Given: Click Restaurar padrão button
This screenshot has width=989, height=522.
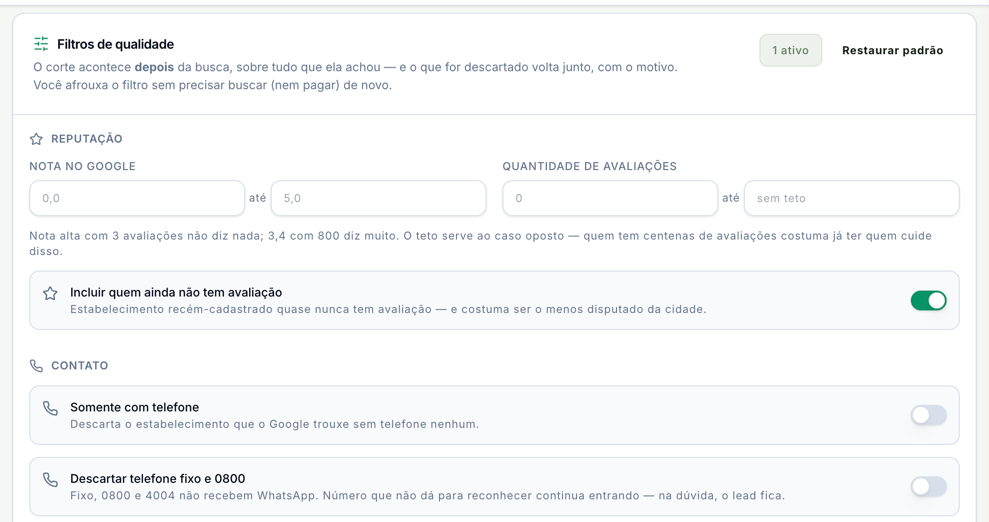Looking at the screenshot, I should coord(892,50).
